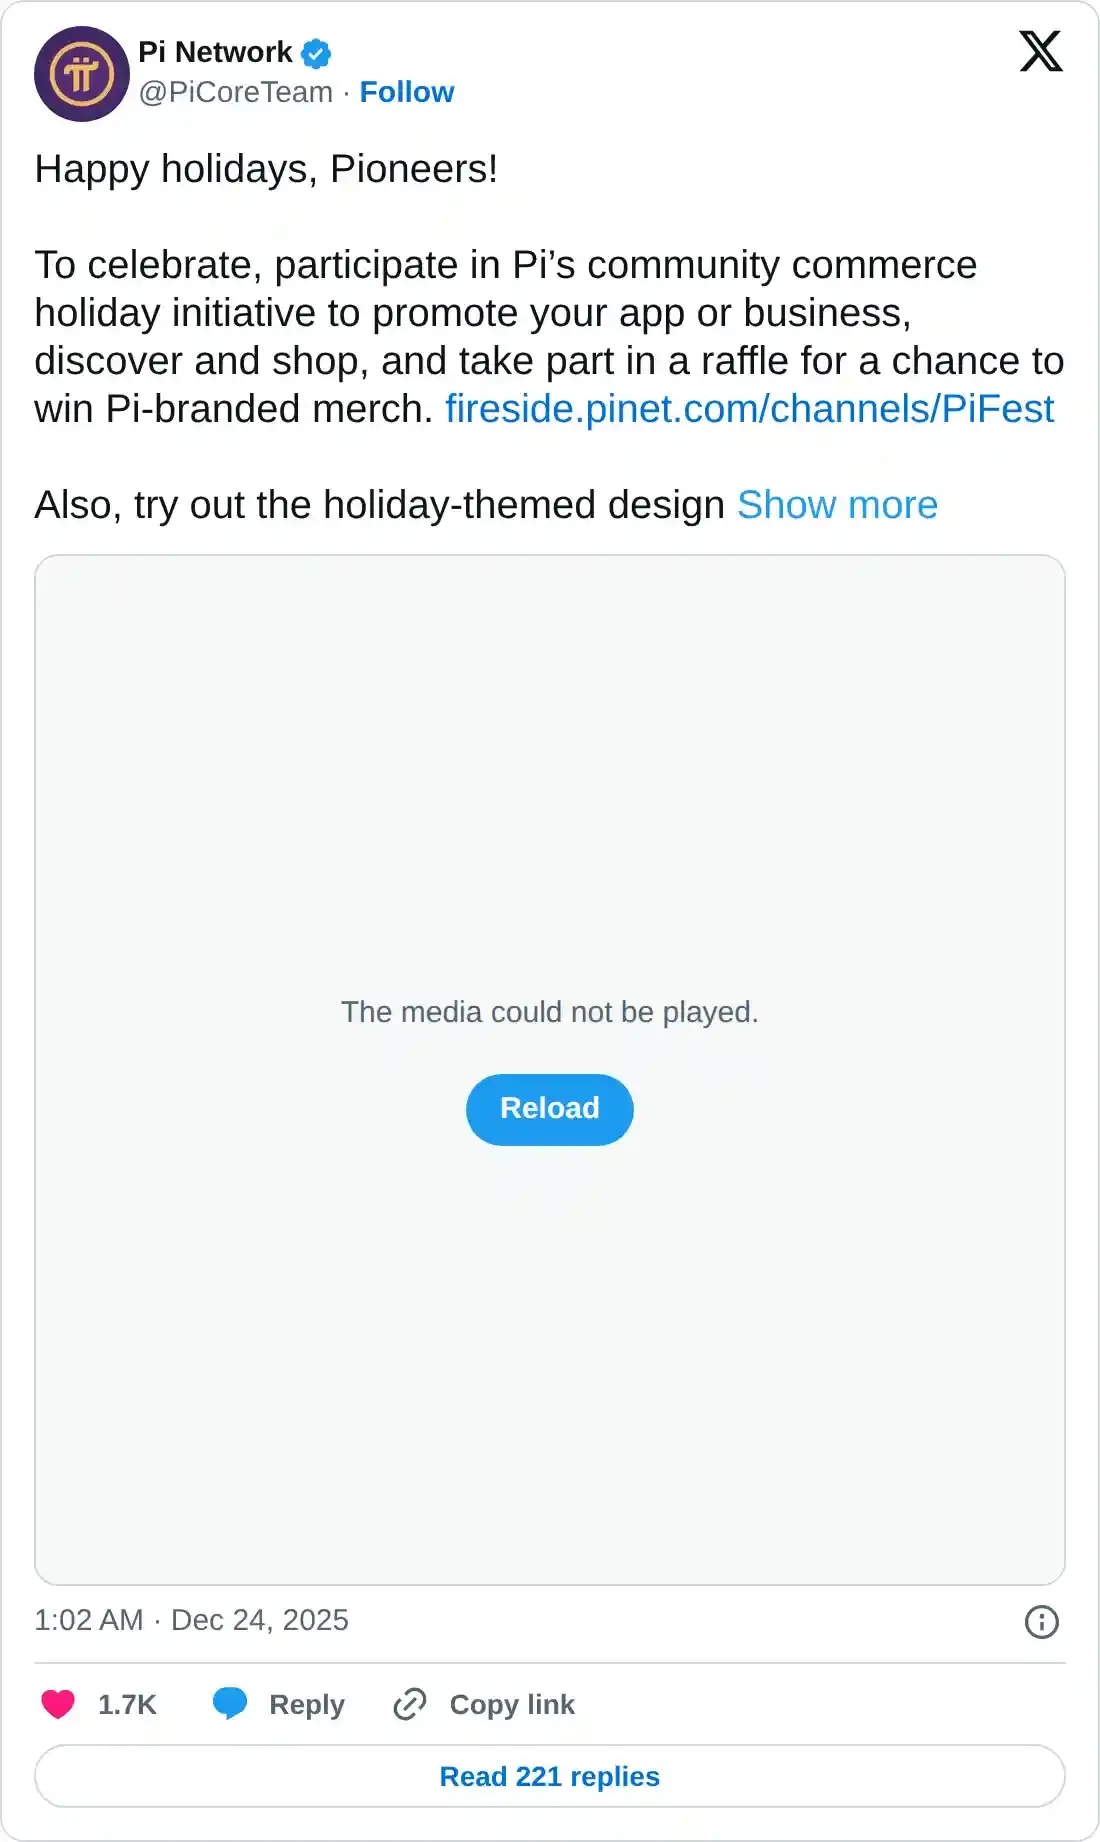
Task: Click the media placeholder area
Action: pos(549,800)
